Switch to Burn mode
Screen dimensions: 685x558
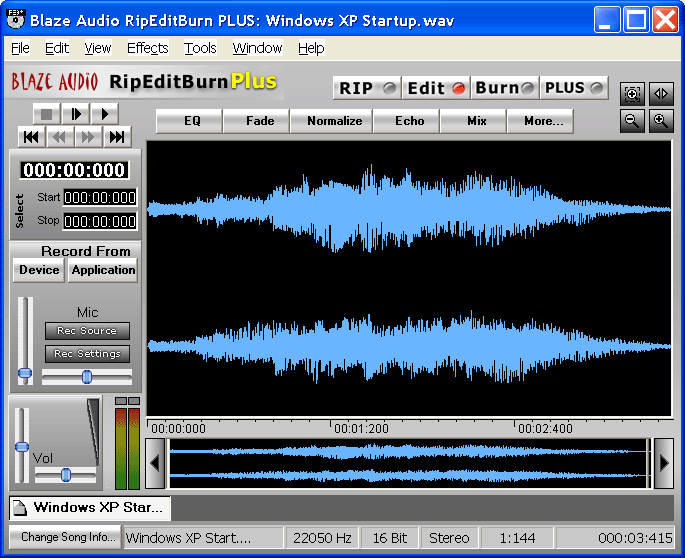pyautogui.click(x=505, y=88)
